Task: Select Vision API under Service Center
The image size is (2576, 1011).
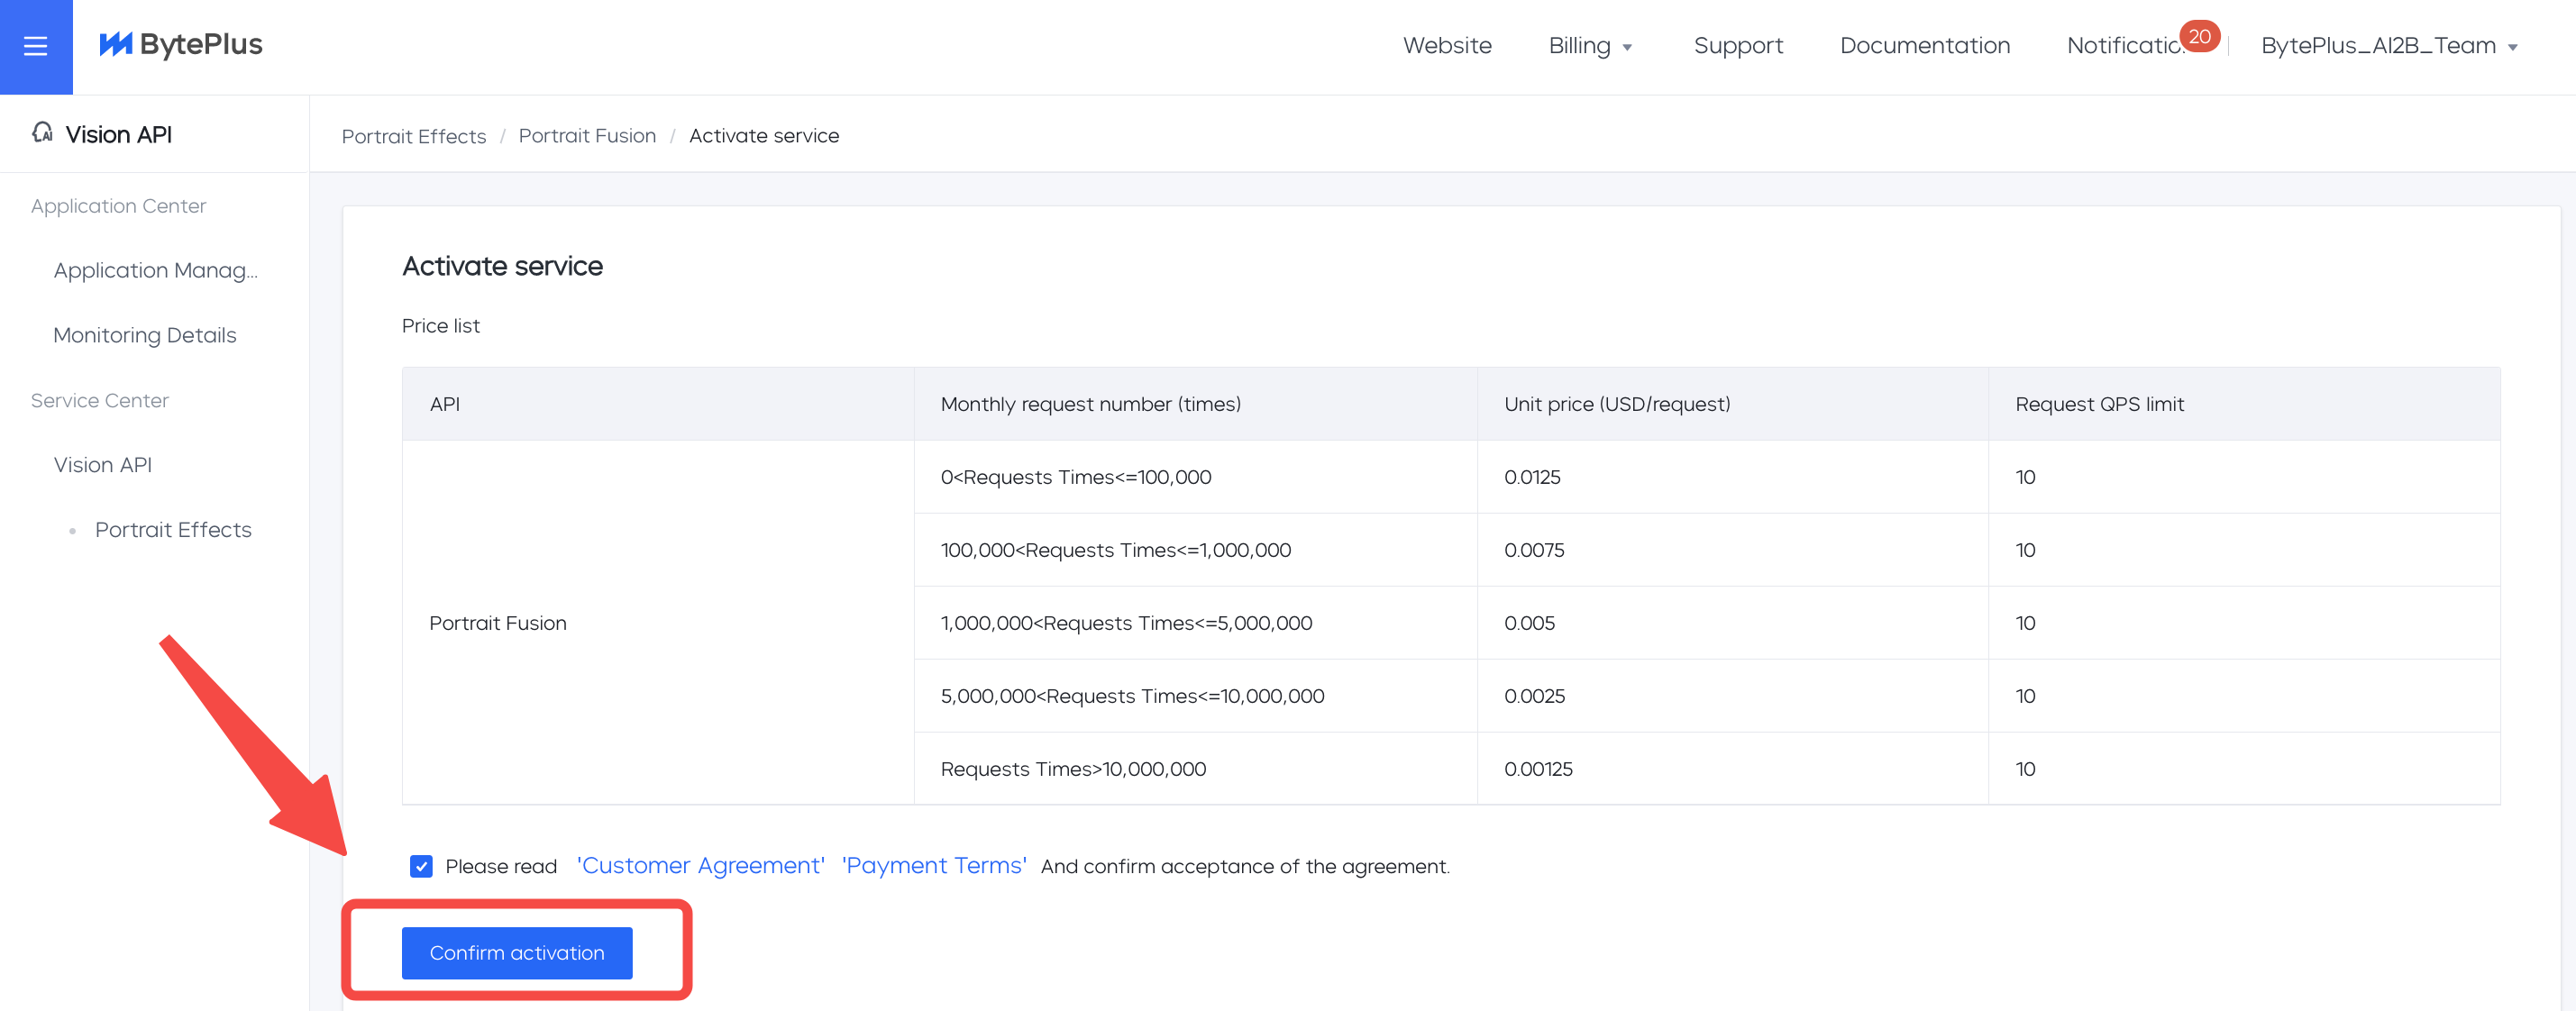Action: [103, 465]
